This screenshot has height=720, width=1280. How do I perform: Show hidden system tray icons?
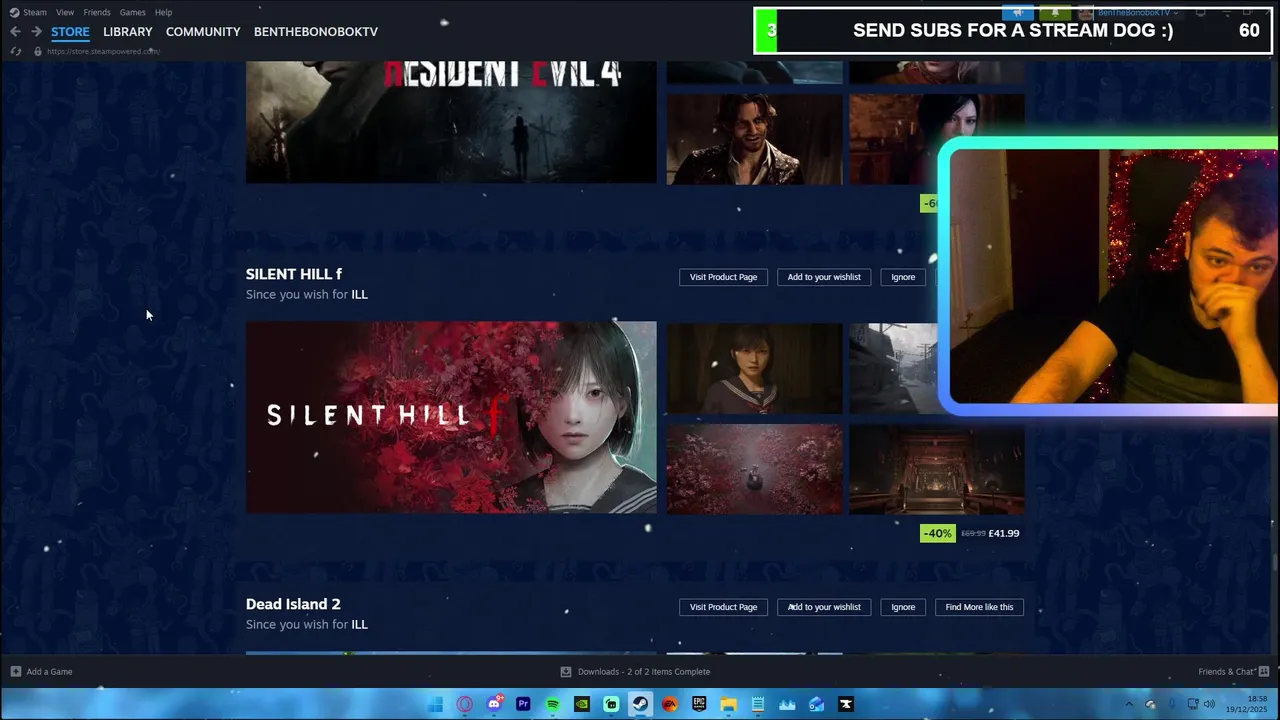tap(1130, 704)
